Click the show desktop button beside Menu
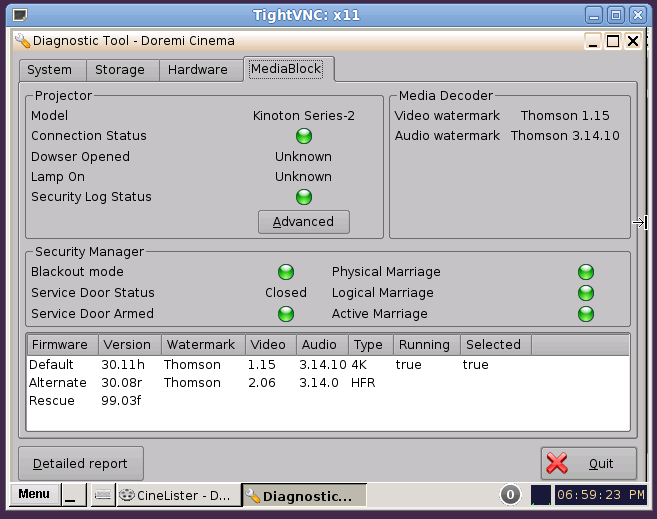 [x=74, y=495]
